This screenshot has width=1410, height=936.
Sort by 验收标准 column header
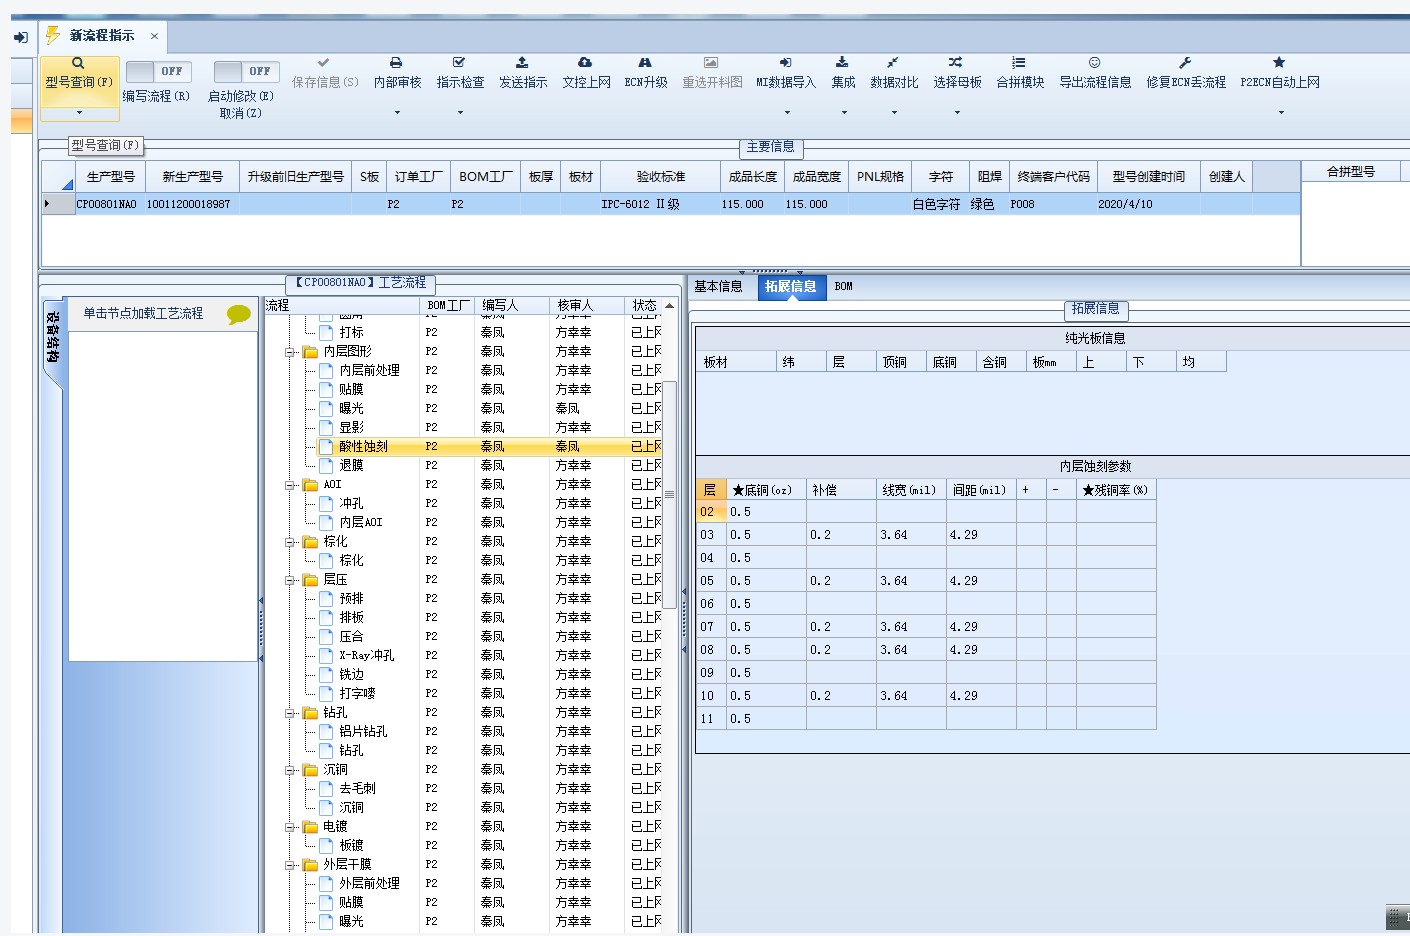click(x=660, y=176)
